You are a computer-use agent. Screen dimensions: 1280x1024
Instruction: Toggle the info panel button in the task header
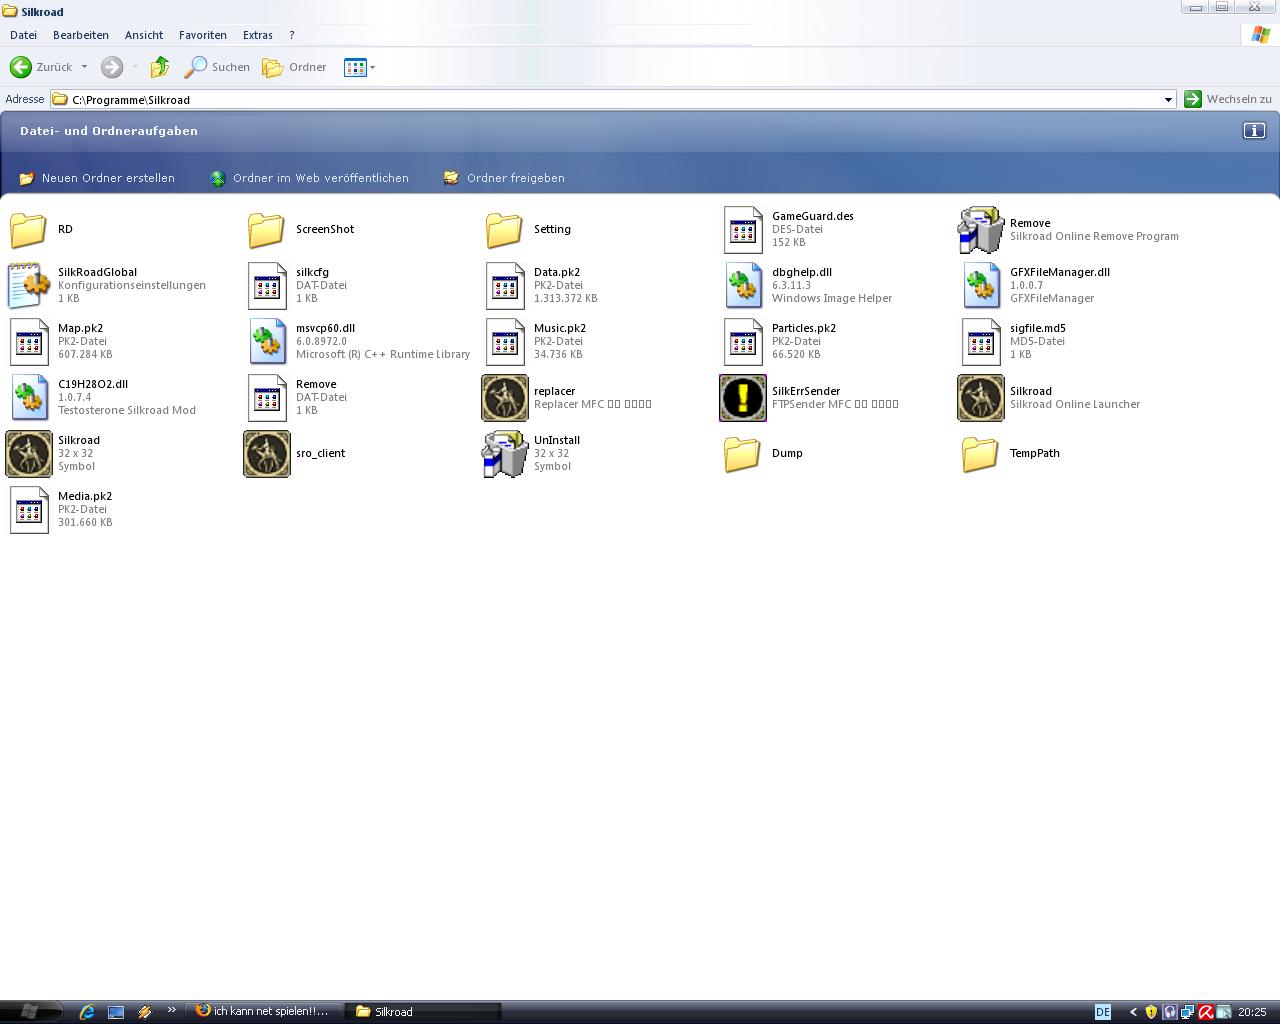pyautogui.click(x=1254, y=131)
